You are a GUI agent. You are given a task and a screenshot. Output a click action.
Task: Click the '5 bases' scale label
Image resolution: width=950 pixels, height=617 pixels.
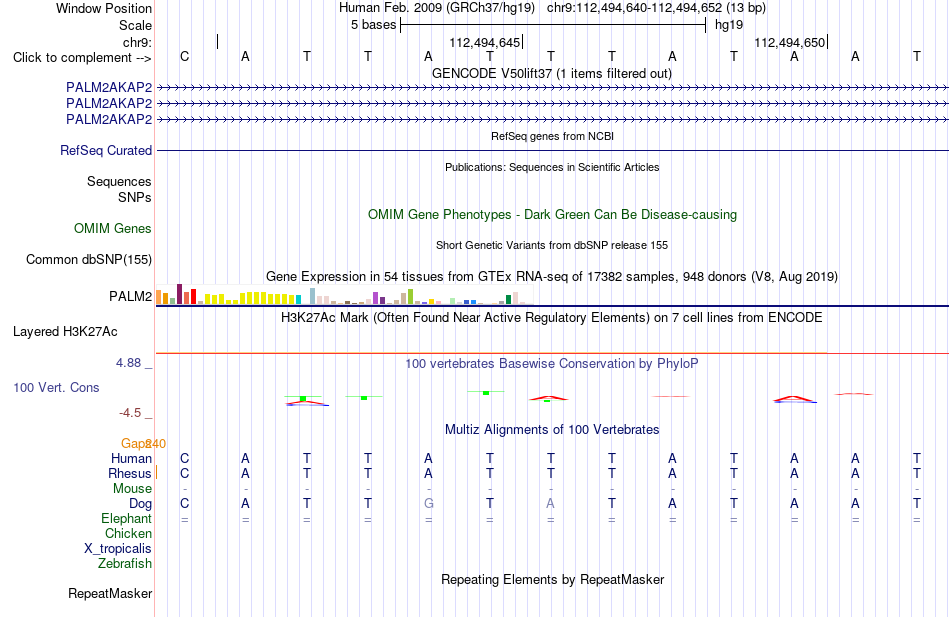373,25
